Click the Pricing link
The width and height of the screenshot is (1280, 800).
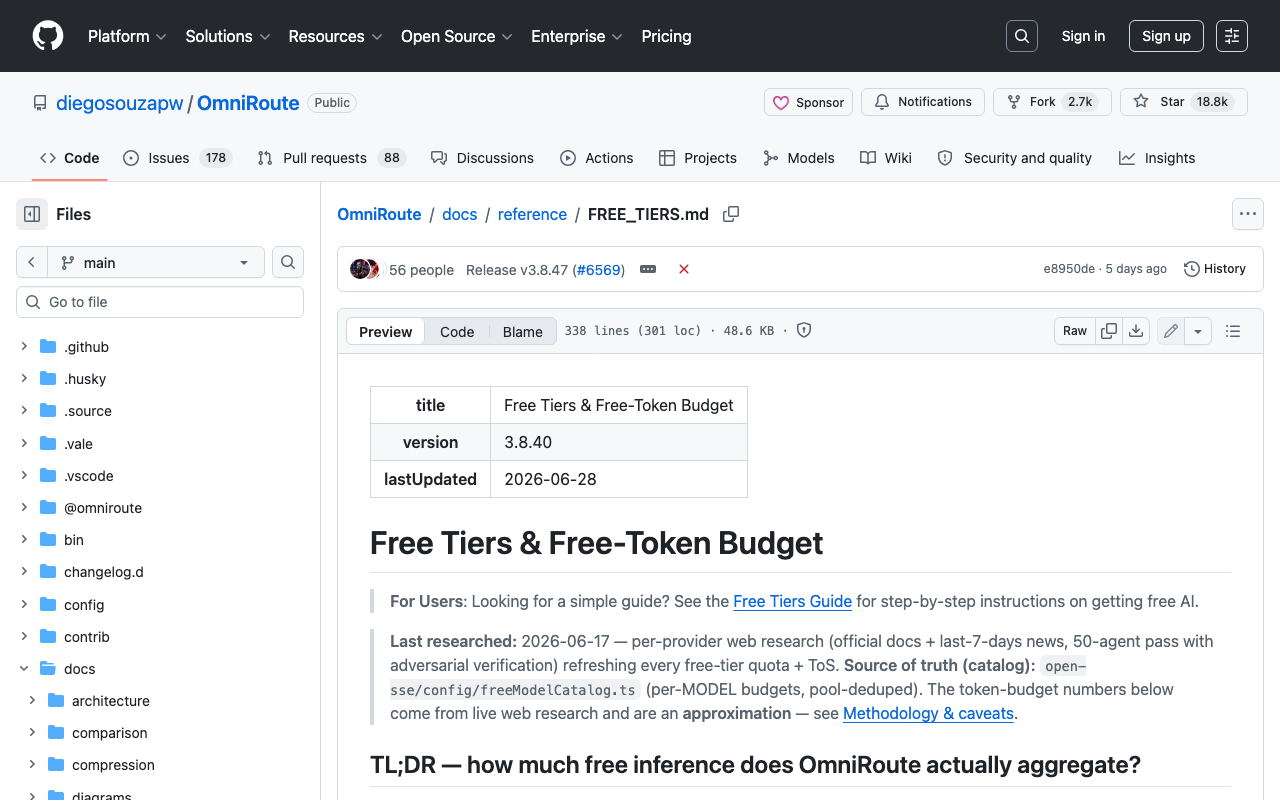(666, 36)
